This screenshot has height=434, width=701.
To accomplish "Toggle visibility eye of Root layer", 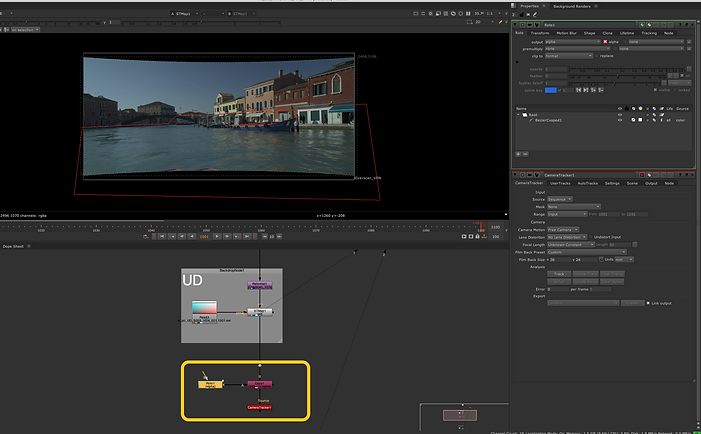I will click(620, 115).
